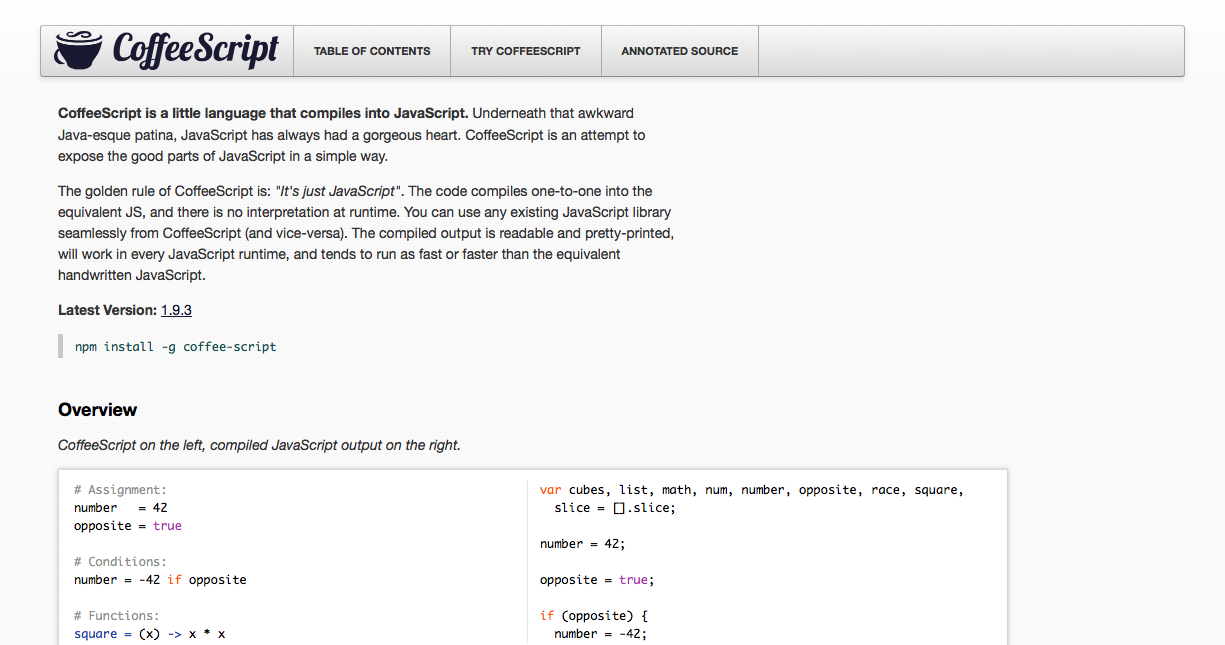The width and height of the screenshot is (1225, 645).
Task: Click the "Latest Version:" label
Action: (x=107, y=310)
